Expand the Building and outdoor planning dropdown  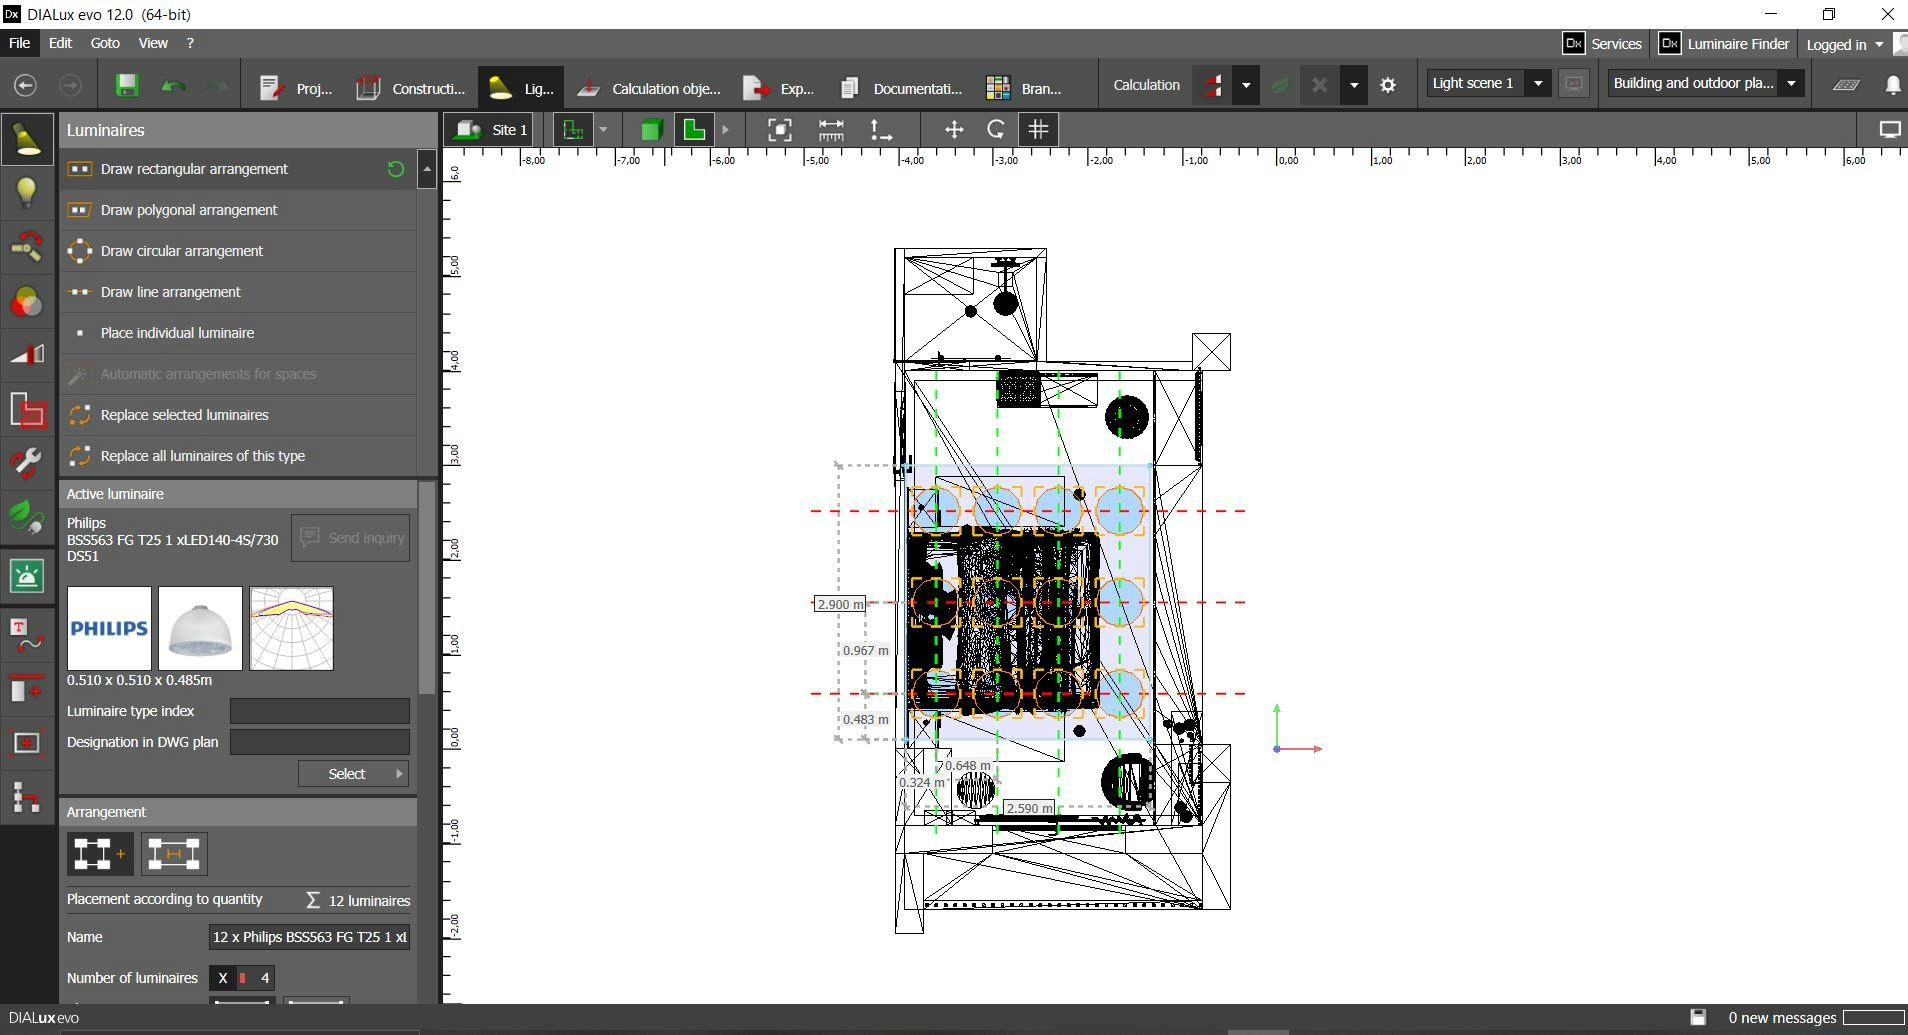point(1791,84)
